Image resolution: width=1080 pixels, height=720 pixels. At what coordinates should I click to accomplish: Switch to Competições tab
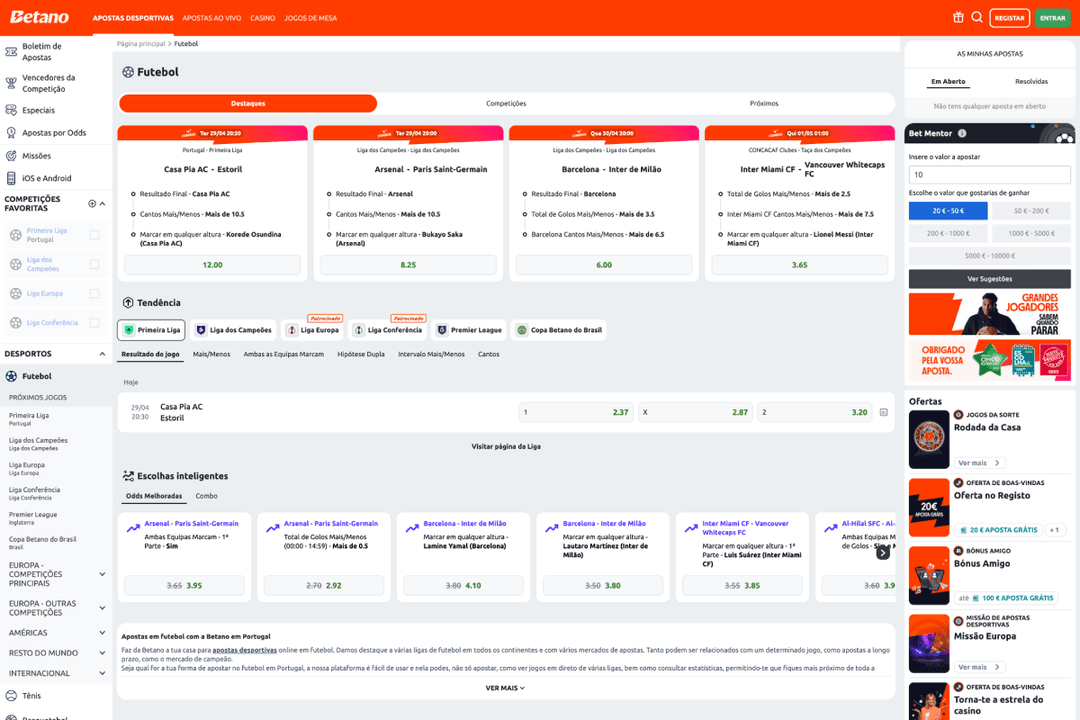506,103
